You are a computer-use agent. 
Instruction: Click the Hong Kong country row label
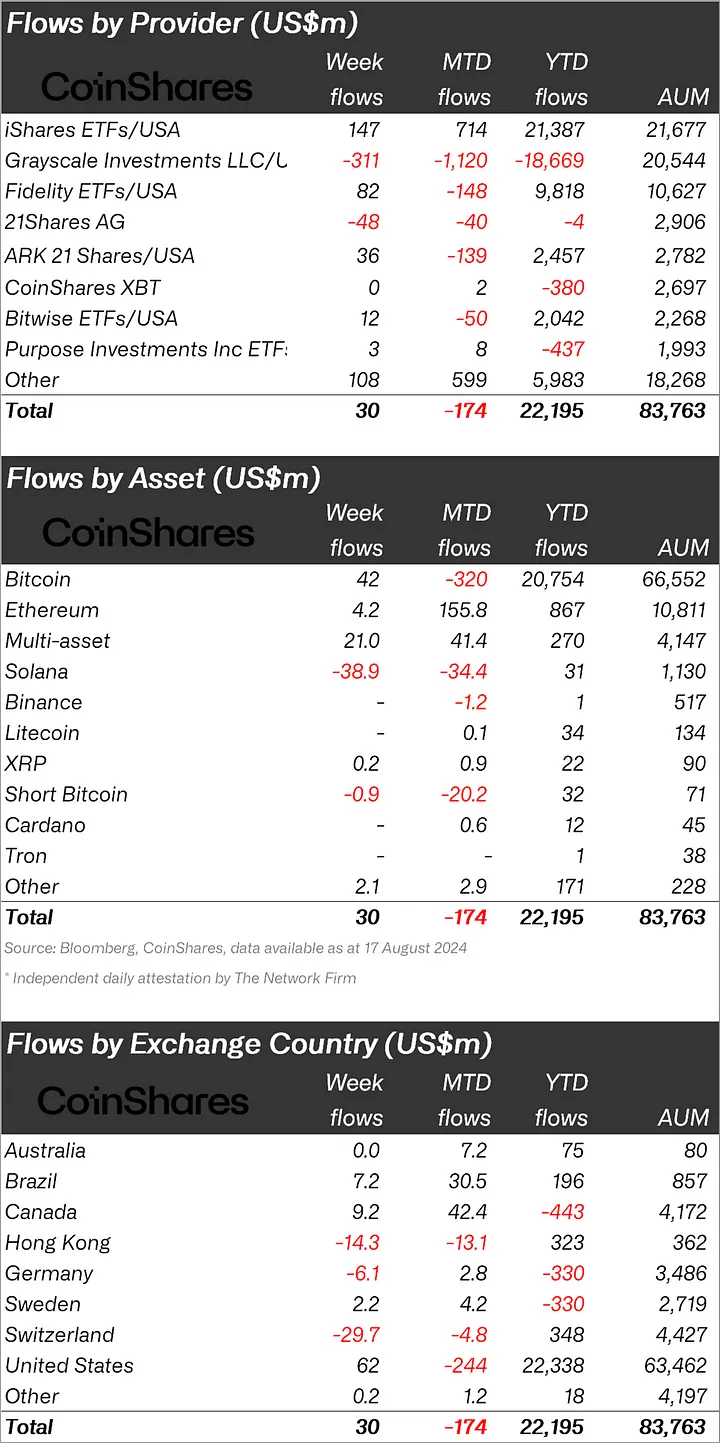[x=58, y=1242]
